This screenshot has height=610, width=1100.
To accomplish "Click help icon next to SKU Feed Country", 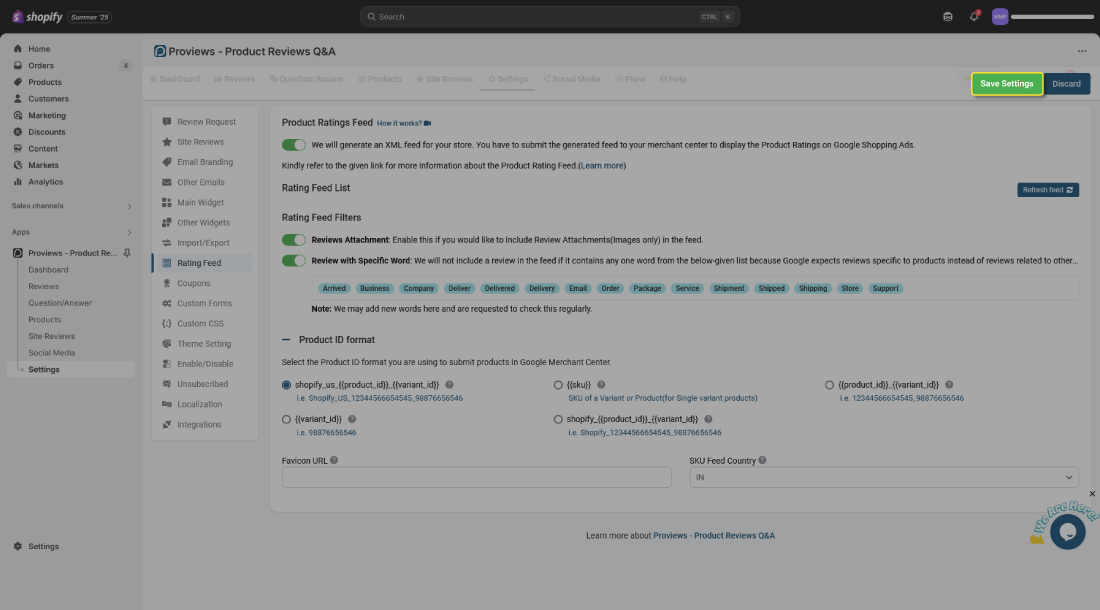I will [x=762, y=461].
